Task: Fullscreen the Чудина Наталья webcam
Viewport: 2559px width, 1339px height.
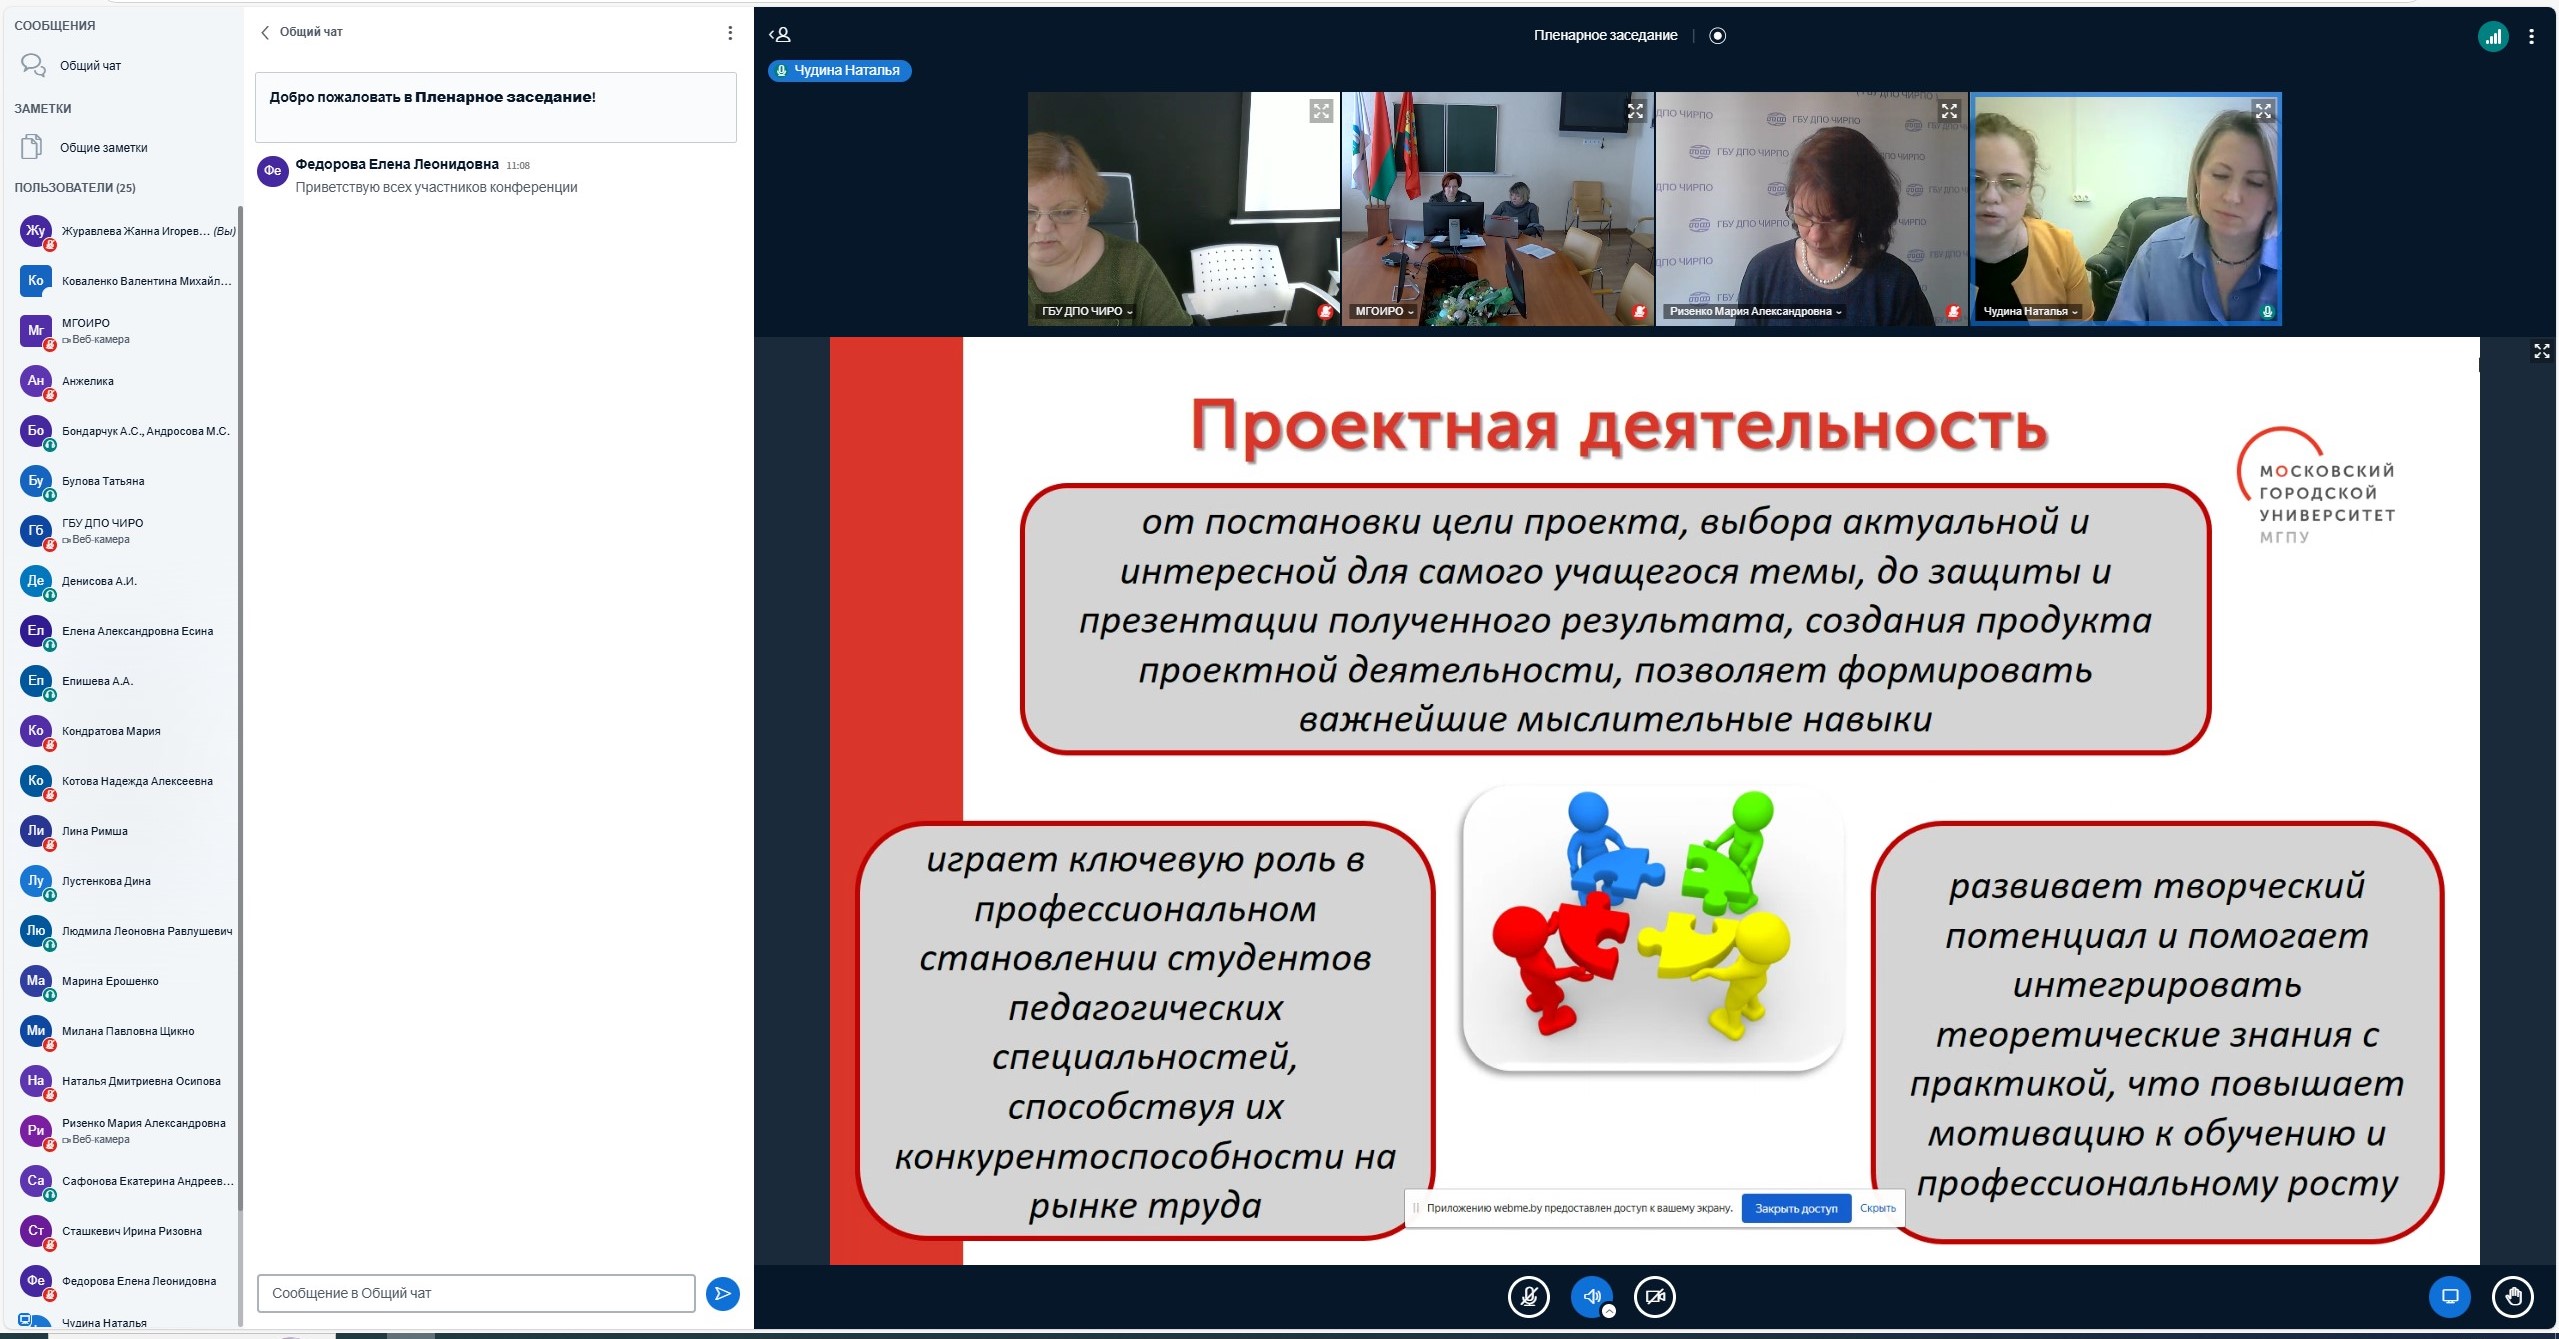Action: tap(2263, 111)
